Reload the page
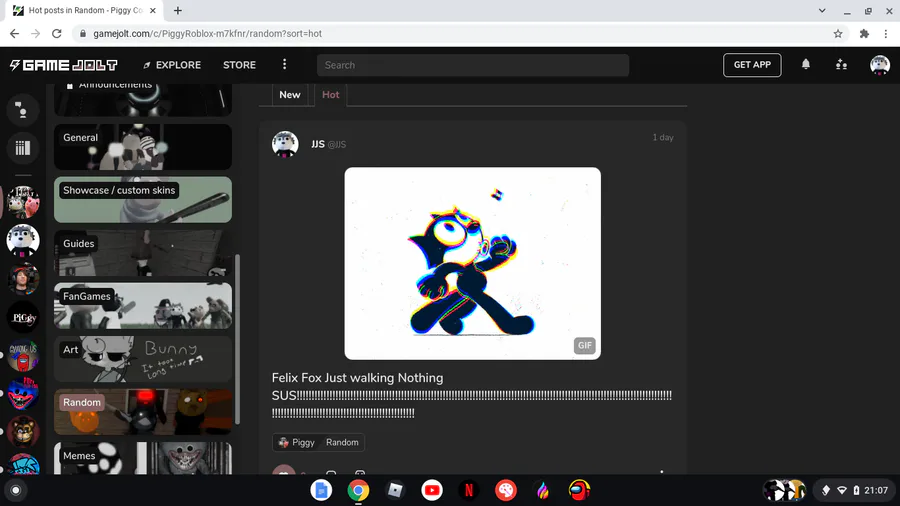This screenshot has width=900, height=506. point(56,34)
